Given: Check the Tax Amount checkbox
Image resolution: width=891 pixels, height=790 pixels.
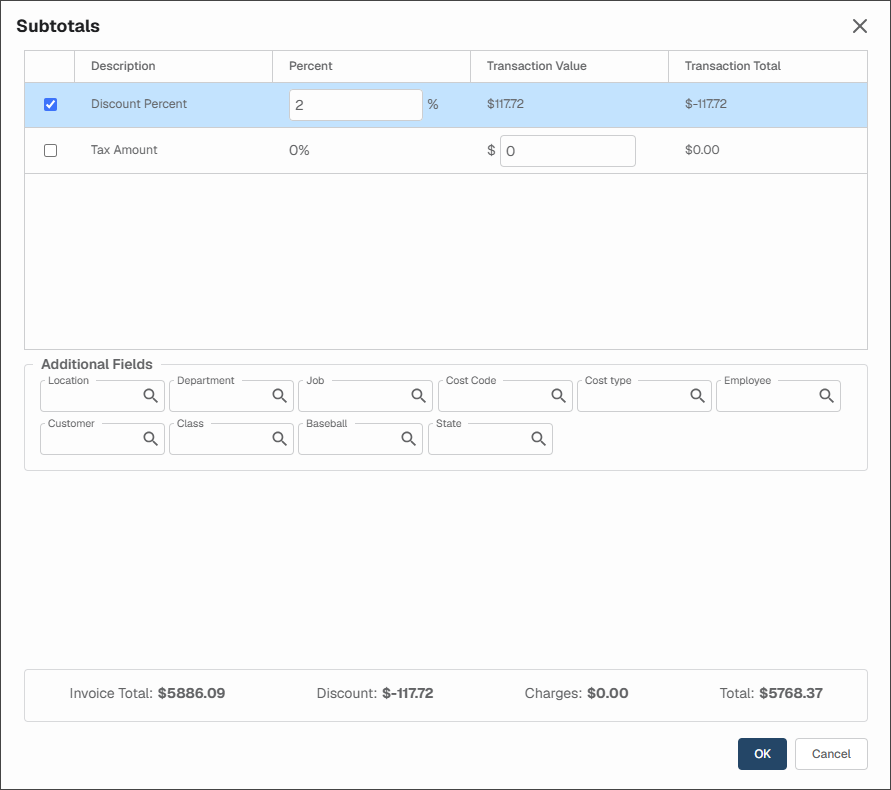Looking at the screenshot, I should click(51, 151).
